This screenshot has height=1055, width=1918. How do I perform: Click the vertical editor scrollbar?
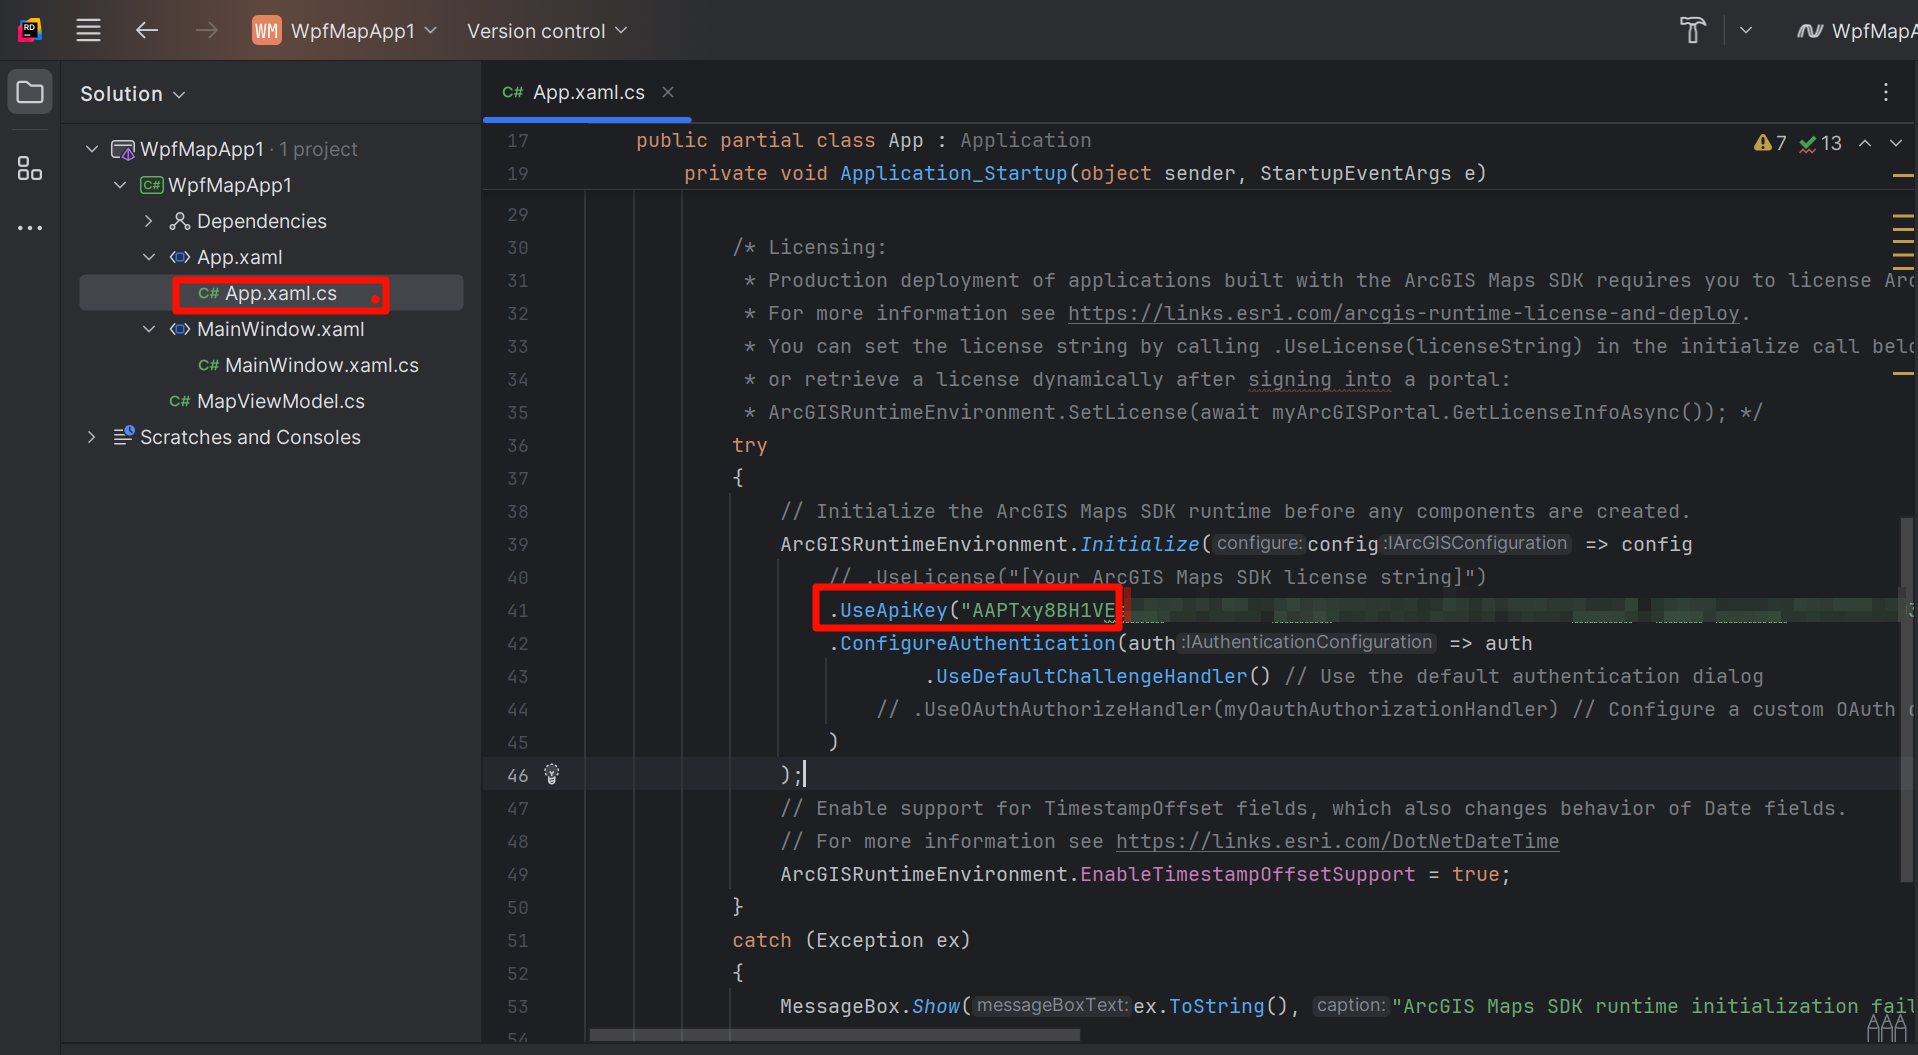(1906, 700)
